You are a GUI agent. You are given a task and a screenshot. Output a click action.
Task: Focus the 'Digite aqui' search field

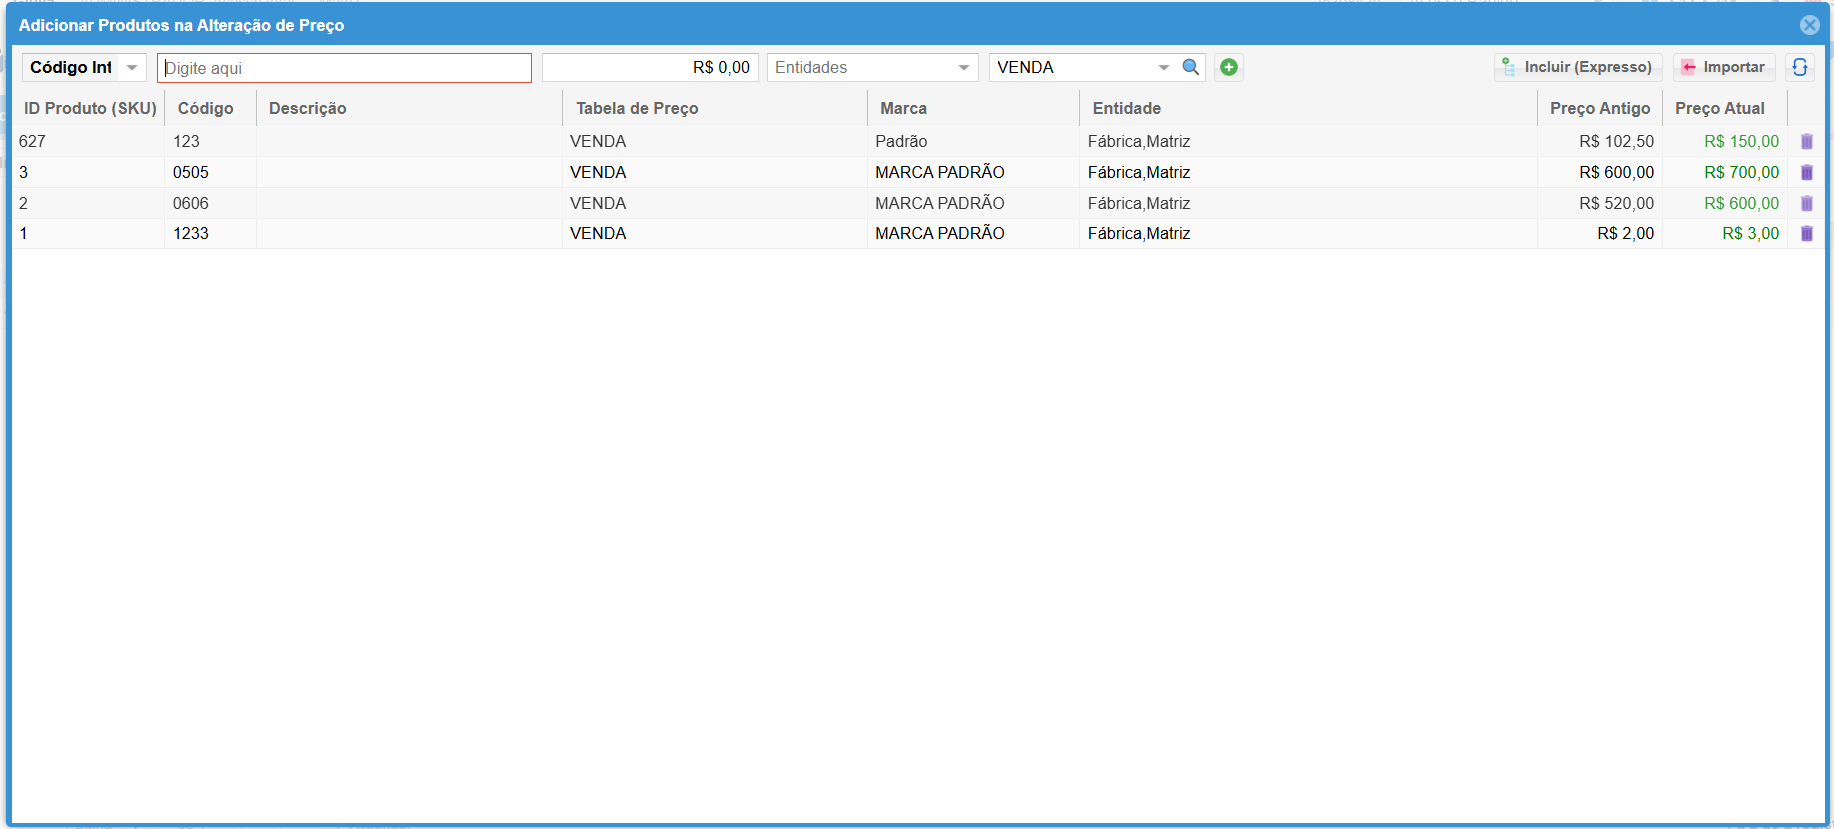344,68
